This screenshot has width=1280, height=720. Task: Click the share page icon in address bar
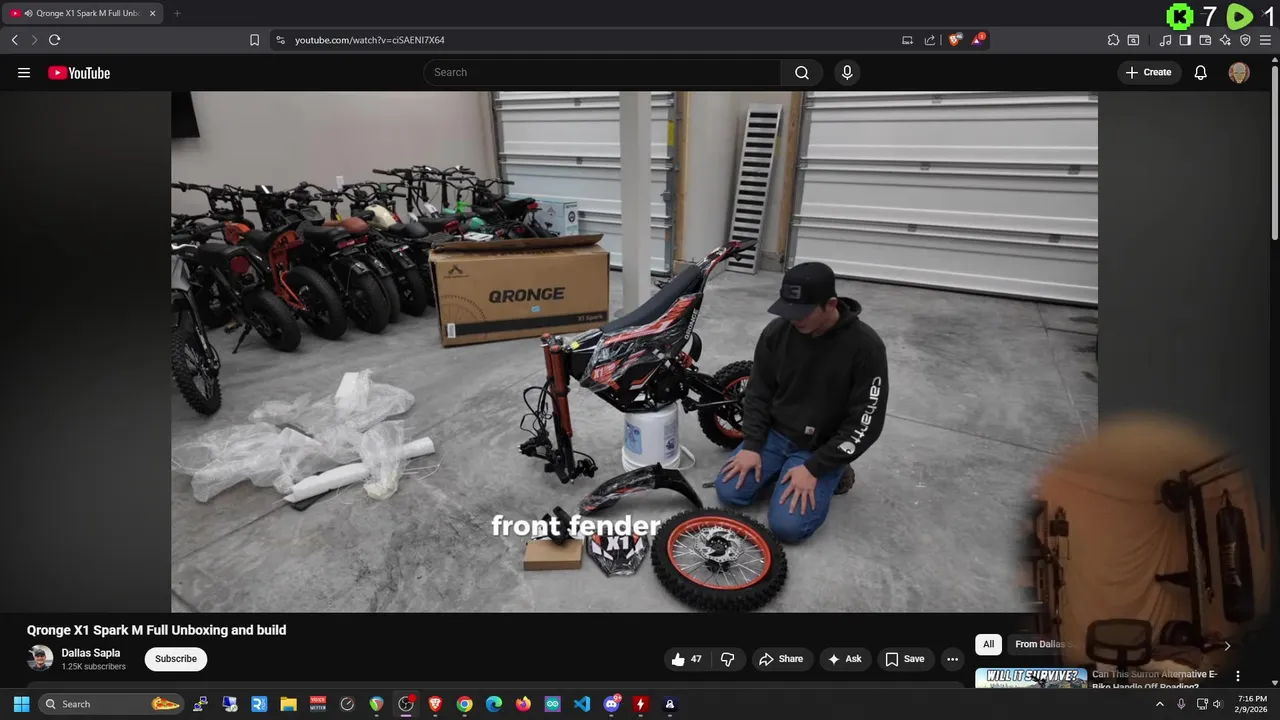(930, 40)
